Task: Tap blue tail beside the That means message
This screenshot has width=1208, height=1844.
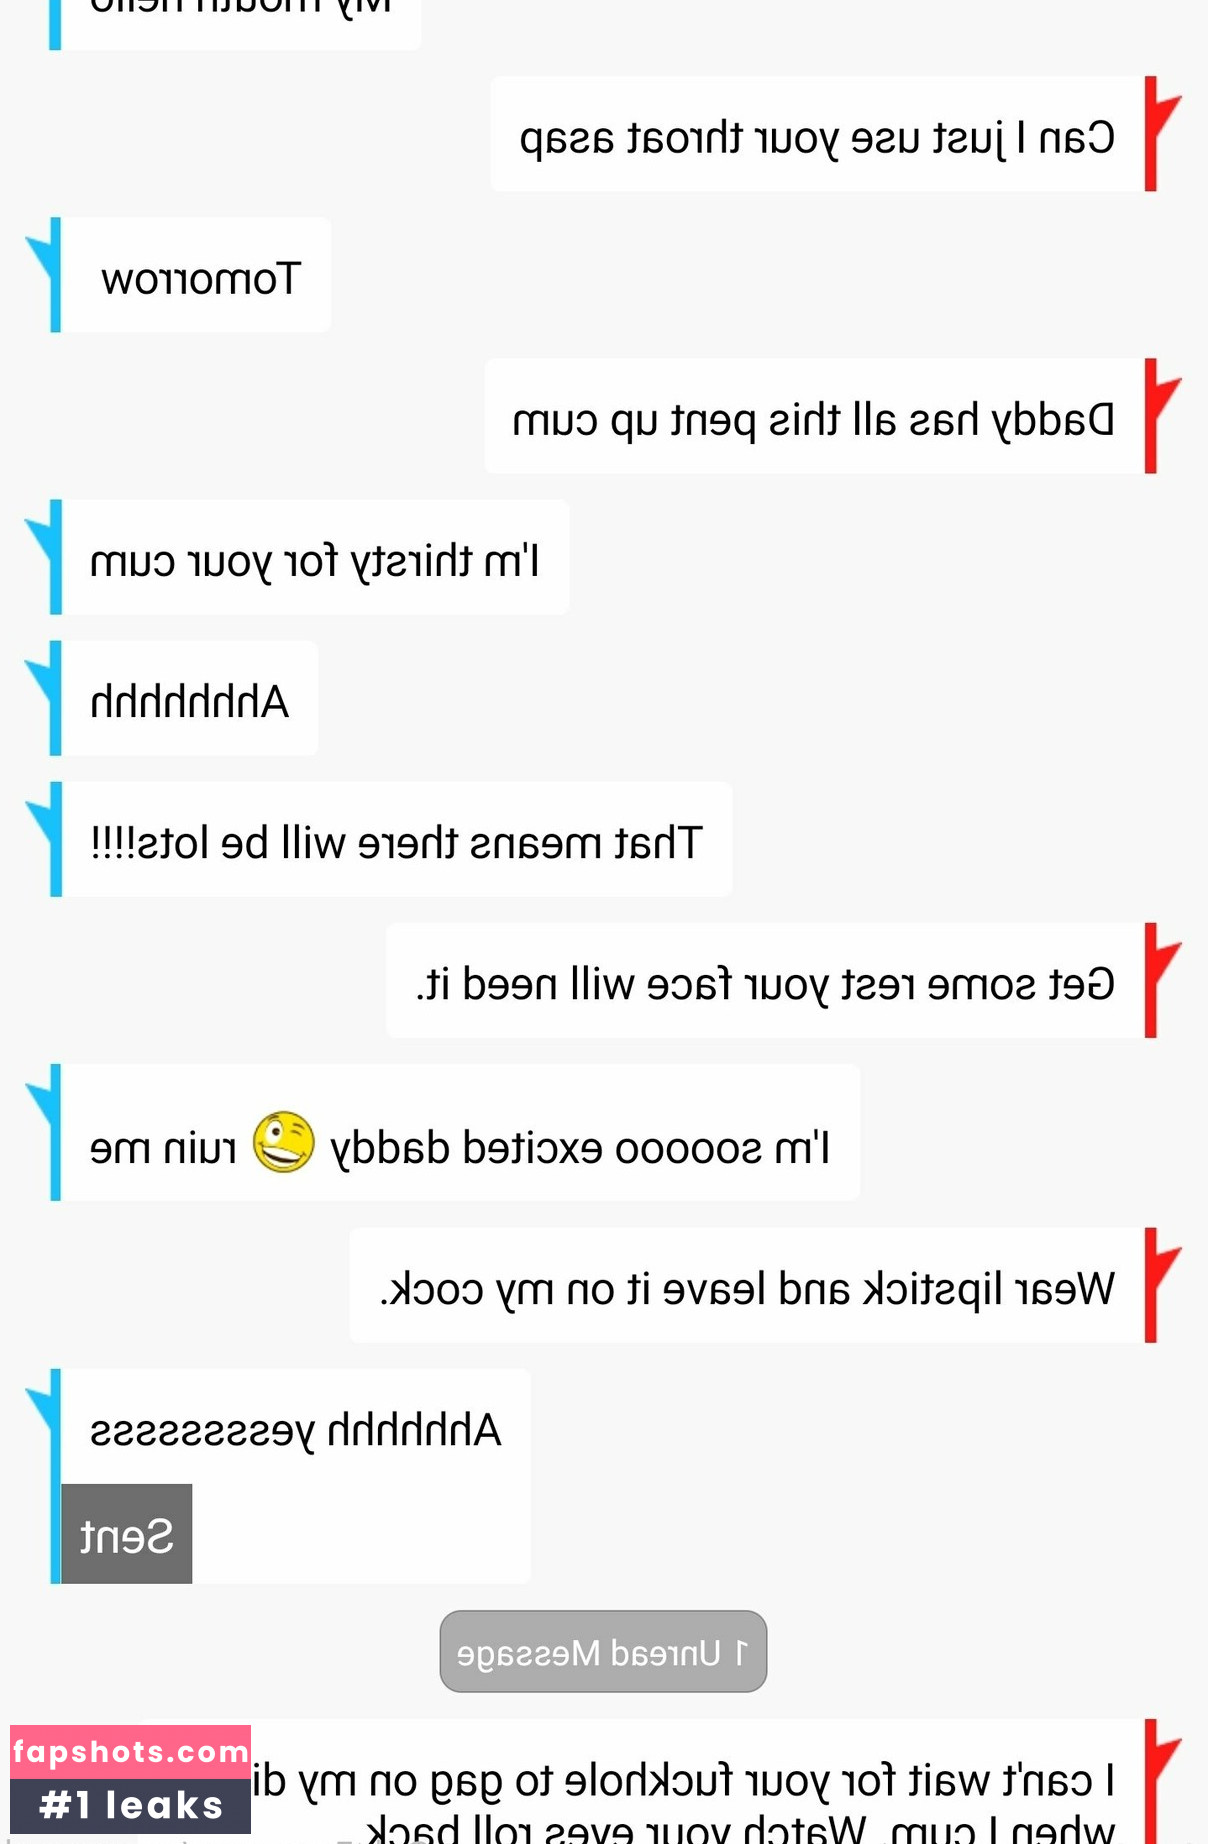Action: click(x=43, y=839)
